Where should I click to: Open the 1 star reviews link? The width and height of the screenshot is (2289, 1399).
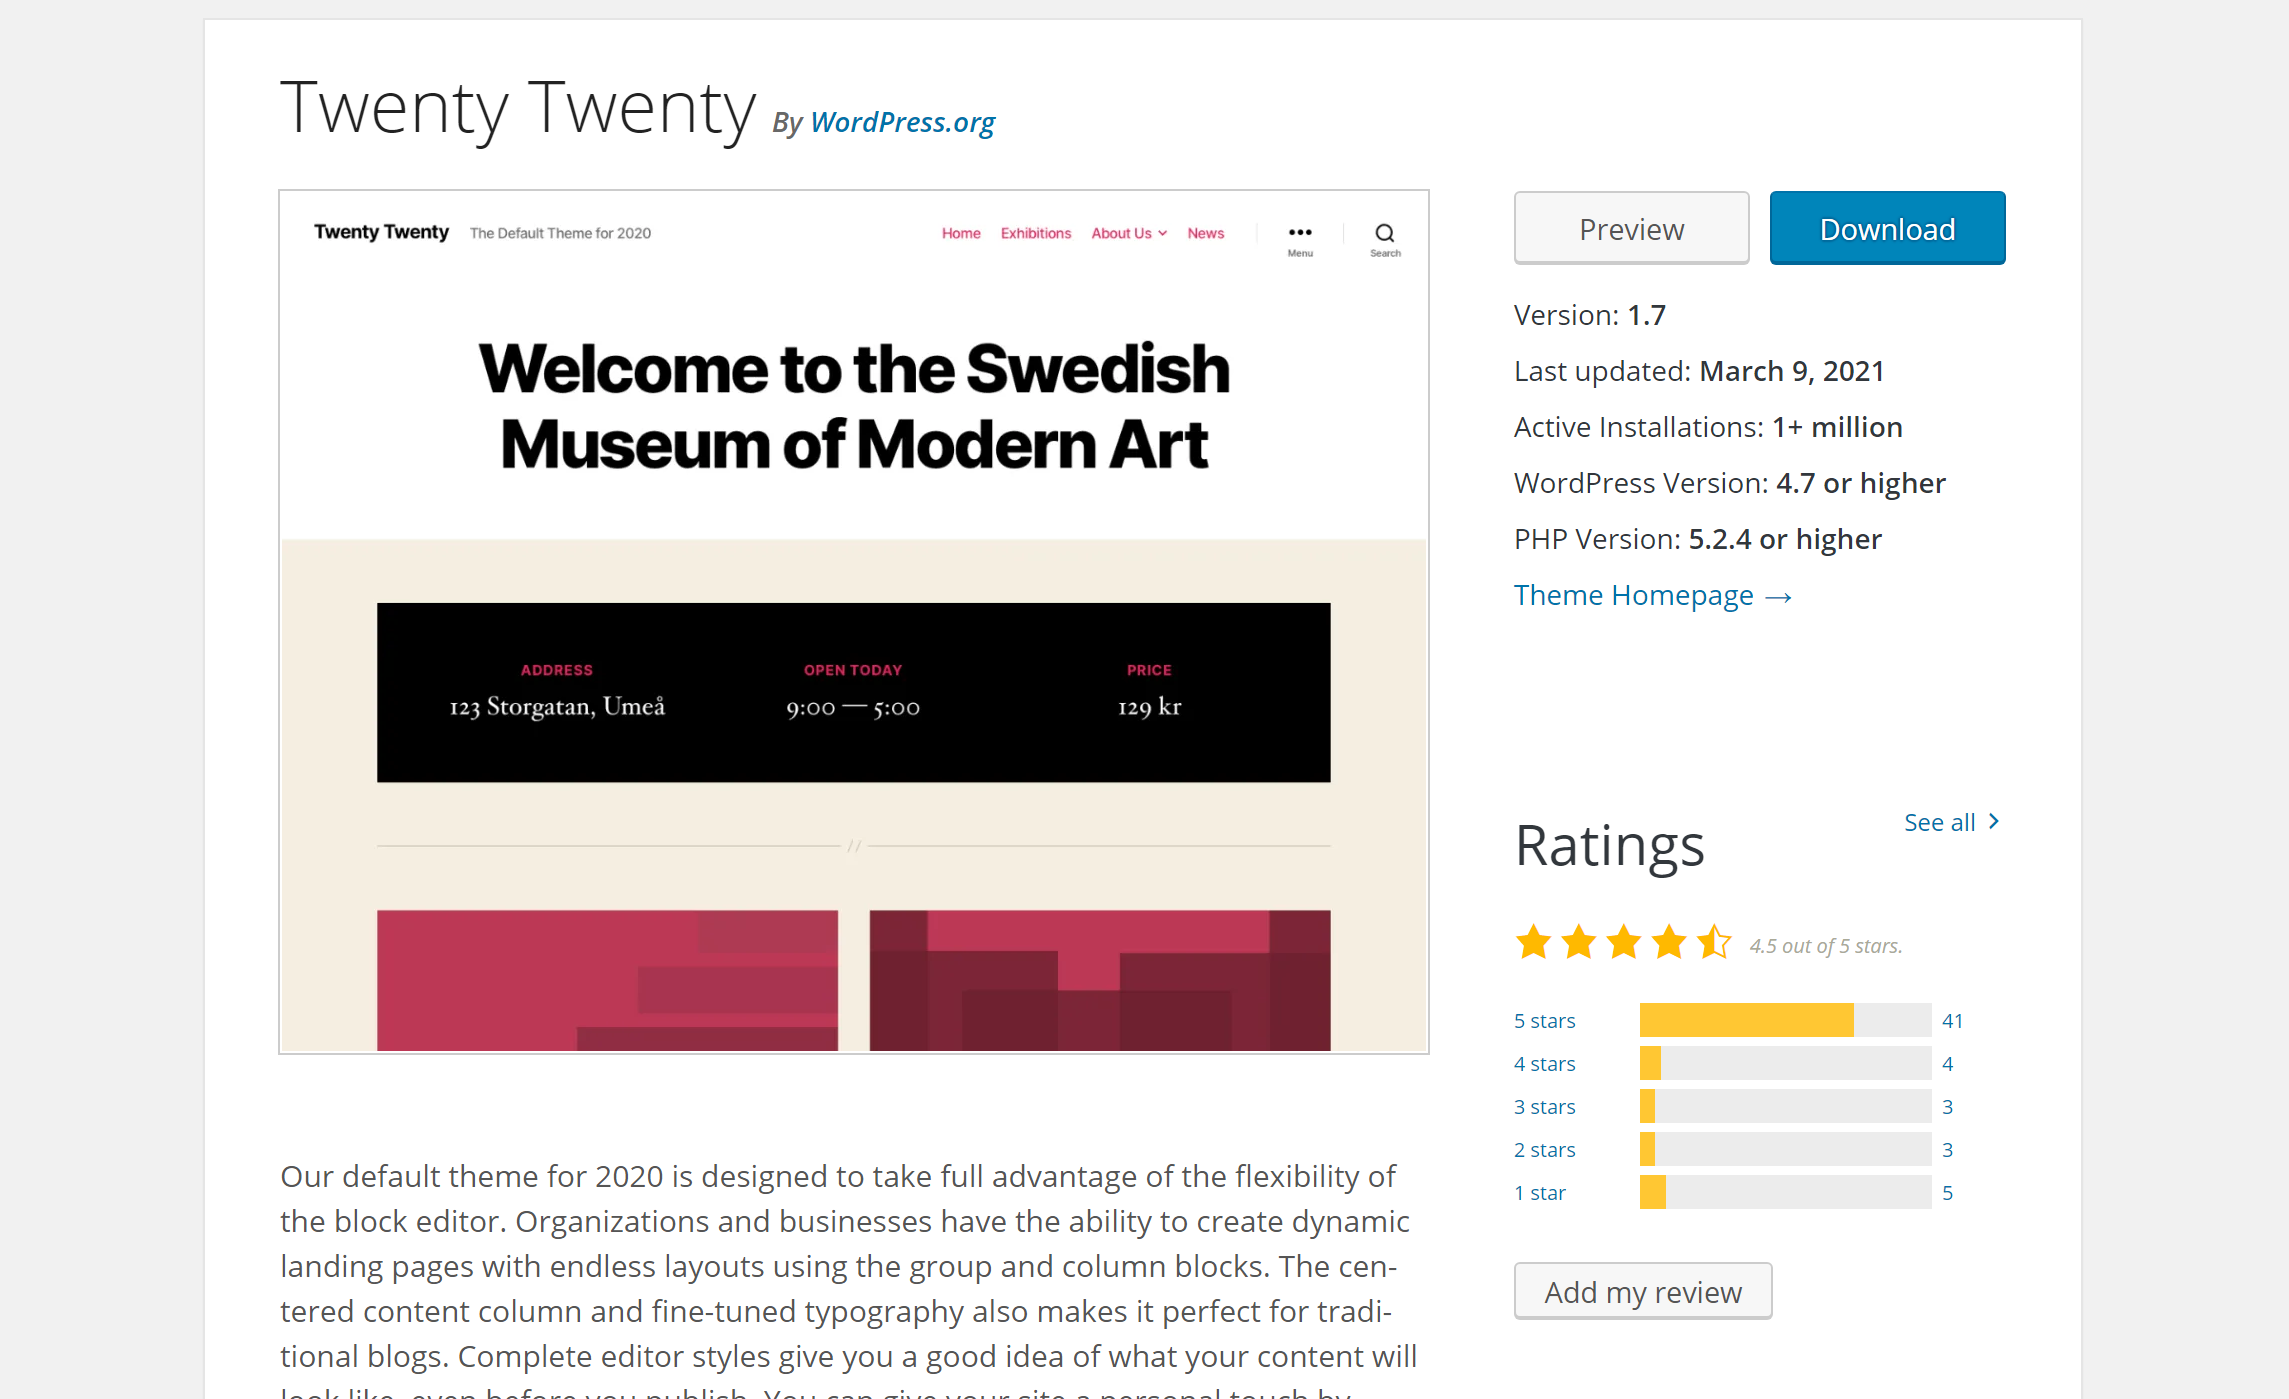pos(1540,1192)
